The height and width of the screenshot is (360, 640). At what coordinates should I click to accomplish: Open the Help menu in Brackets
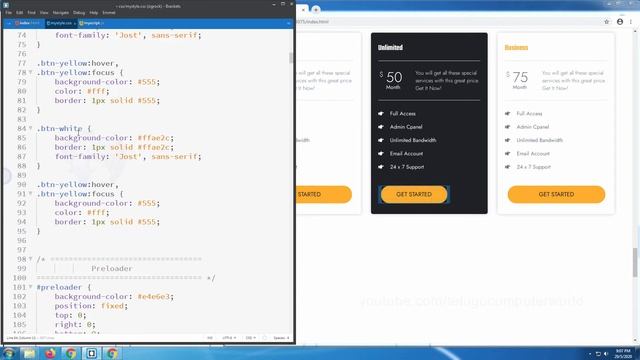tap(93, 13)
